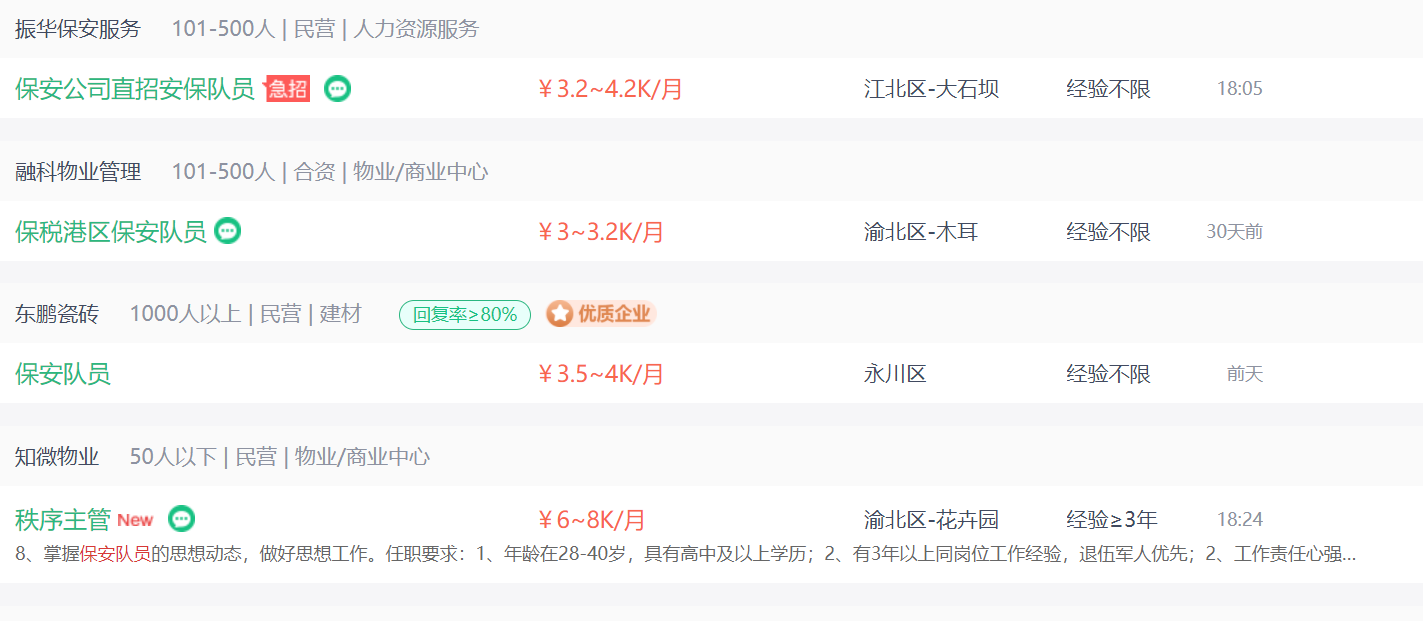The image size is (1423, 621).
Task: Open chat icon beside 秩序主管
Action: point(181,519)
